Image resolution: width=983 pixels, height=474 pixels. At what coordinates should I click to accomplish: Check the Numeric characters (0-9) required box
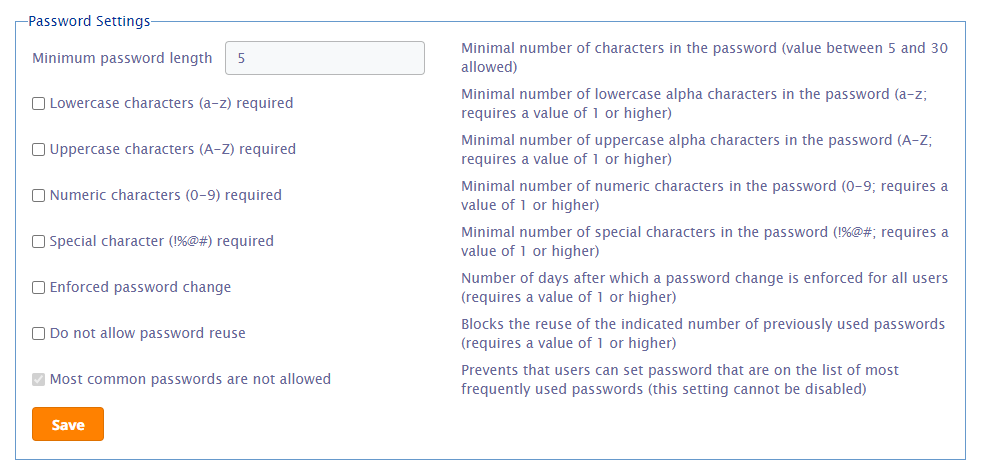tap(39, 195)
